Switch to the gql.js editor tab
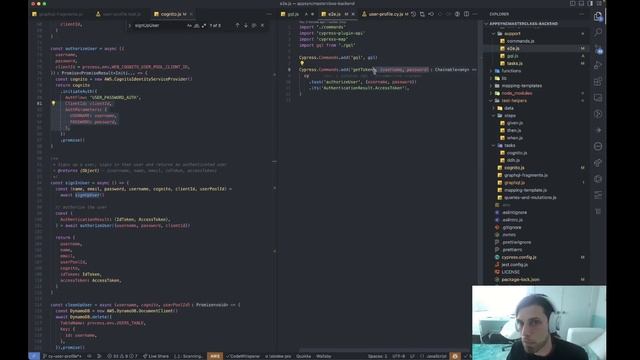 (293, 14)
